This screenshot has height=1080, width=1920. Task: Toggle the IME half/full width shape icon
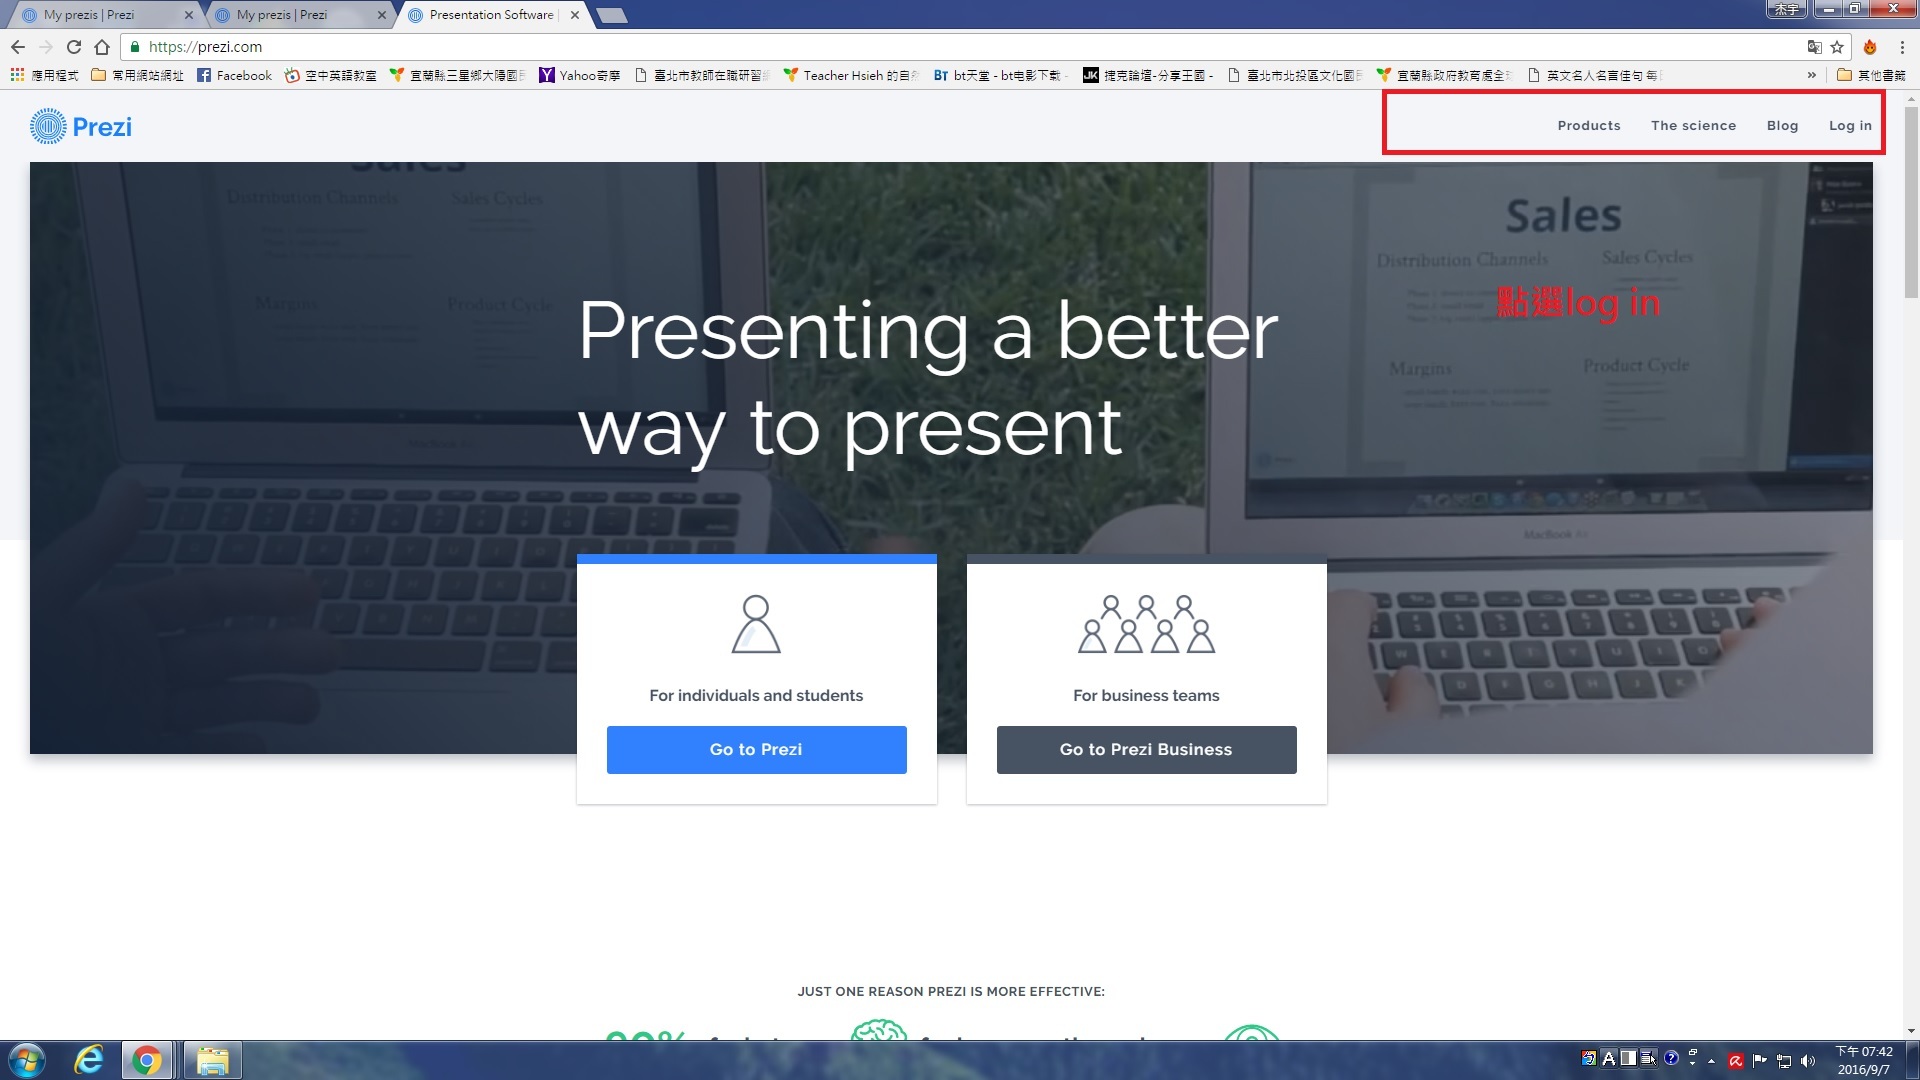point(1628,1058)
